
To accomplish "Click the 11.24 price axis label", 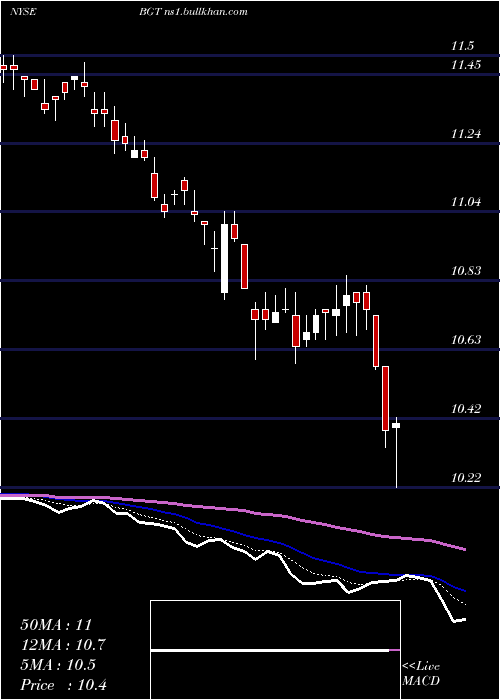I will coord(466,133).
